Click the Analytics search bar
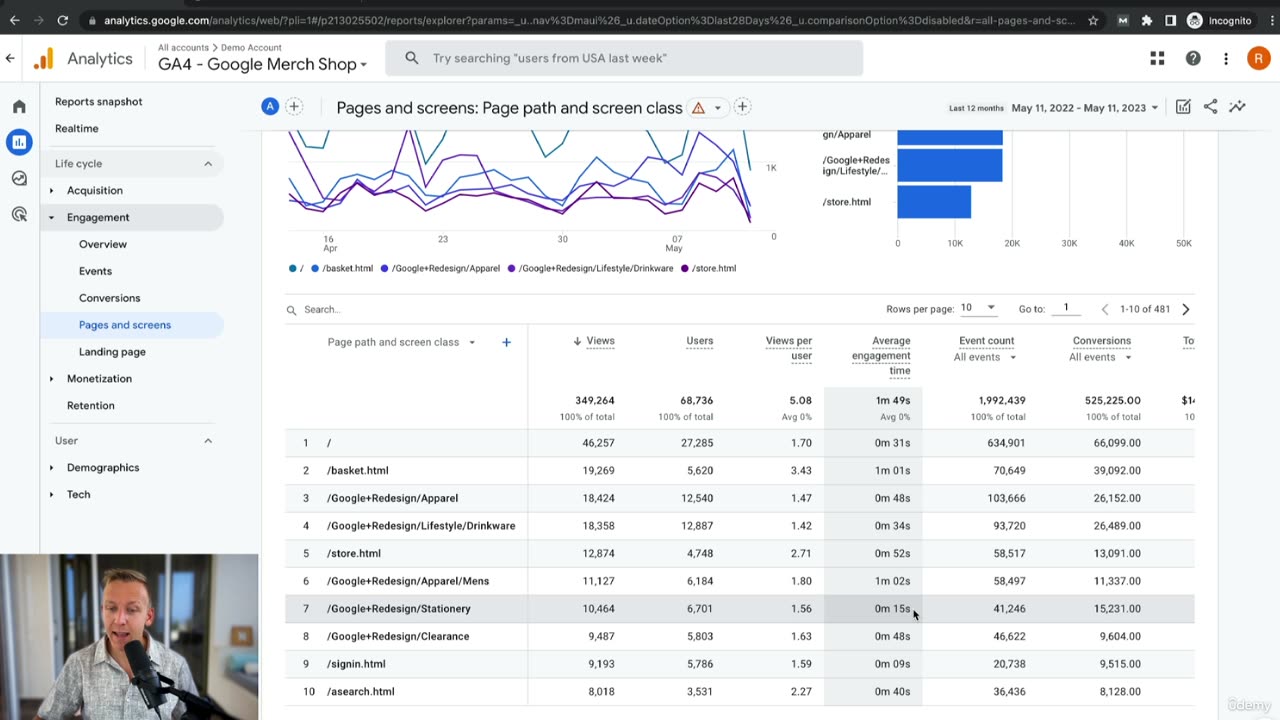 (624, 58)
